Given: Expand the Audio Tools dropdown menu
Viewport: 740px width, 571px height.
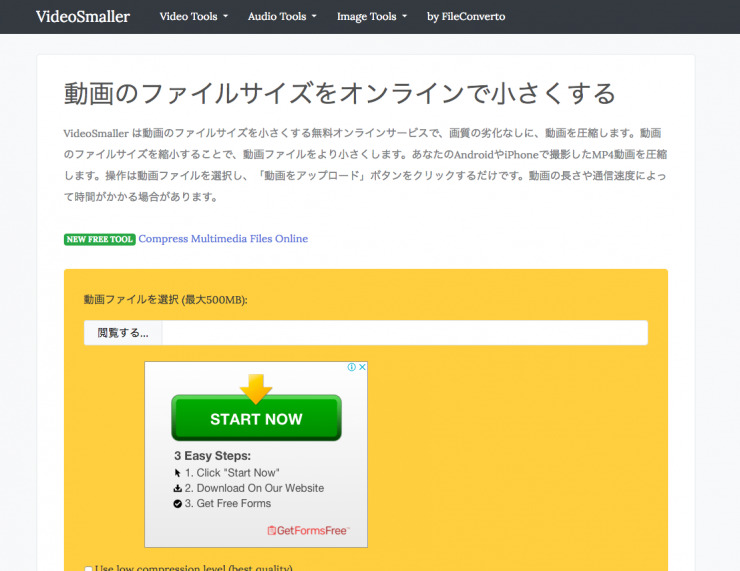Looking at the screenshot, I should tap(282, 17).
